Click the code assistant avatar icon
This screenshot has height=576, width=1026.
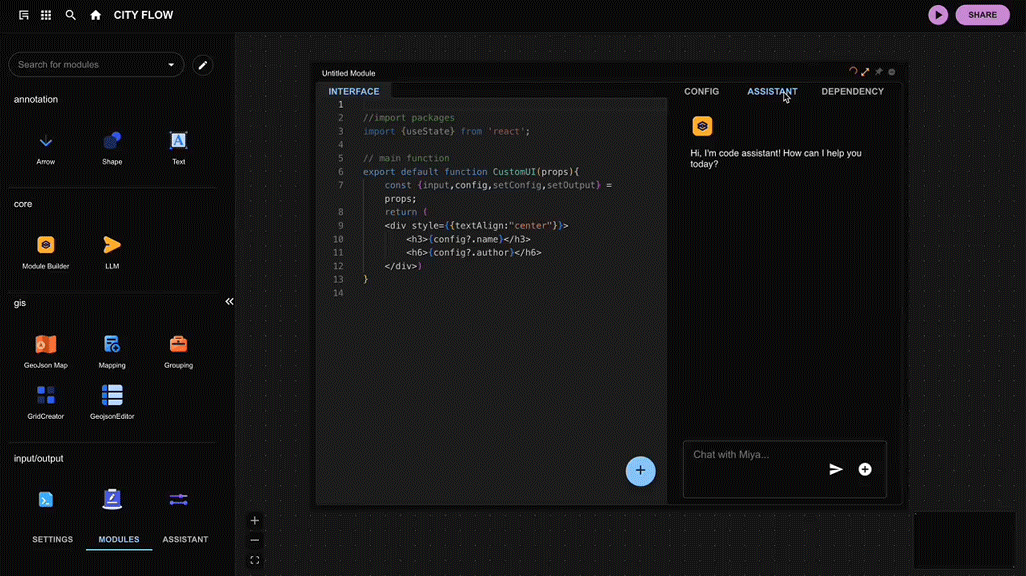click(702, 126)
